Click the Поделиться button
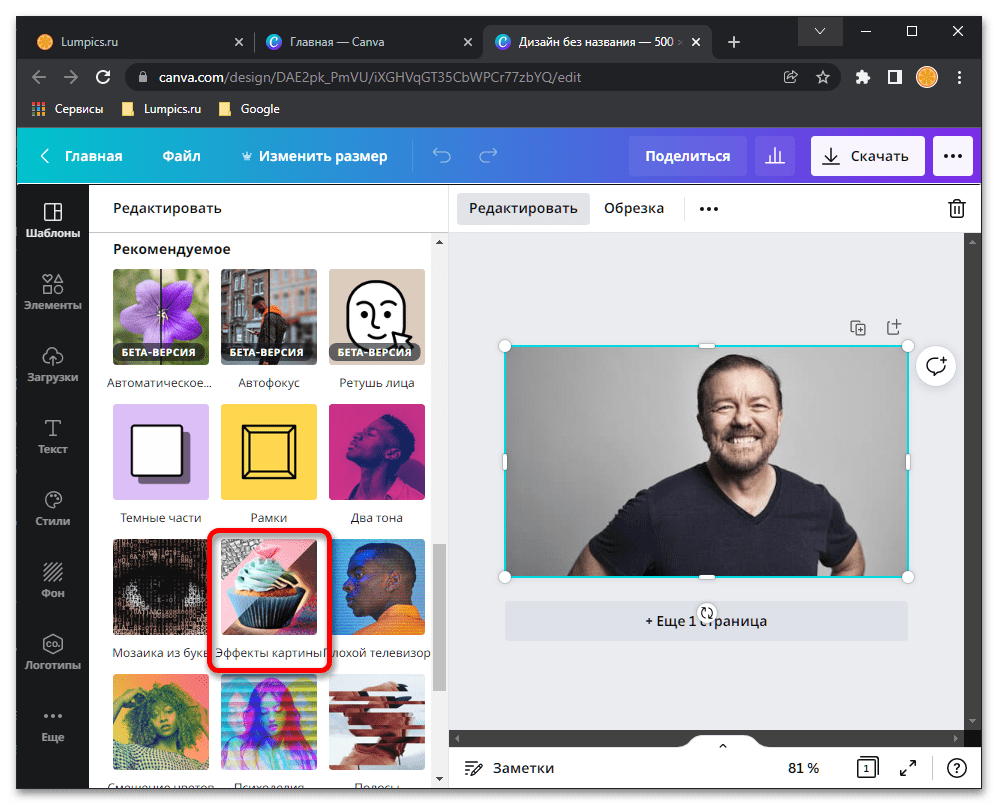Screen dimensions: 998x805 (687, 156)
